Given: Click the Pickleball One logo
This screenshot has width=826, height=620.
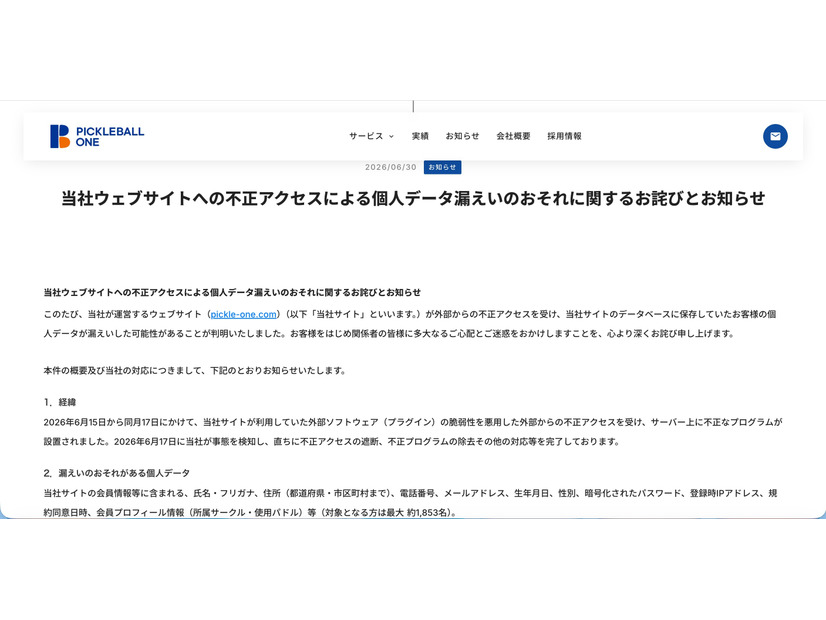Looking at the screenshot, I should click(97, 136).
